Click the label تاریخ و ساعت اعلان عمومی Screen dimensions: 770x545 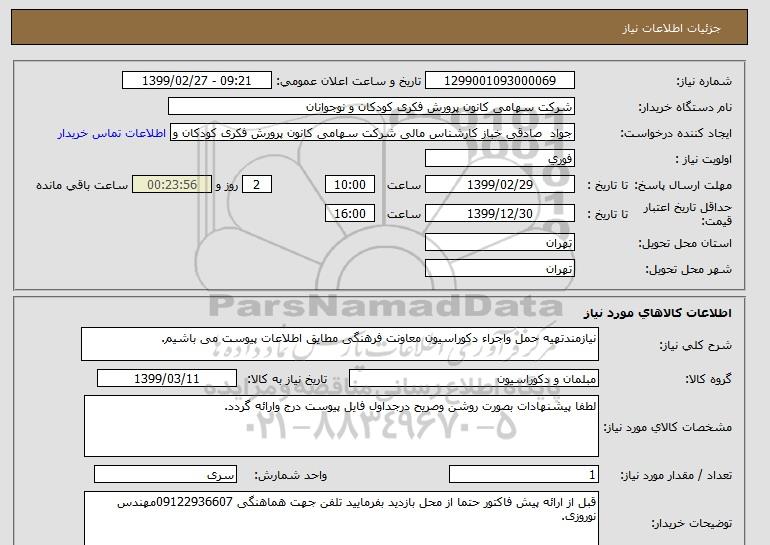349,81
